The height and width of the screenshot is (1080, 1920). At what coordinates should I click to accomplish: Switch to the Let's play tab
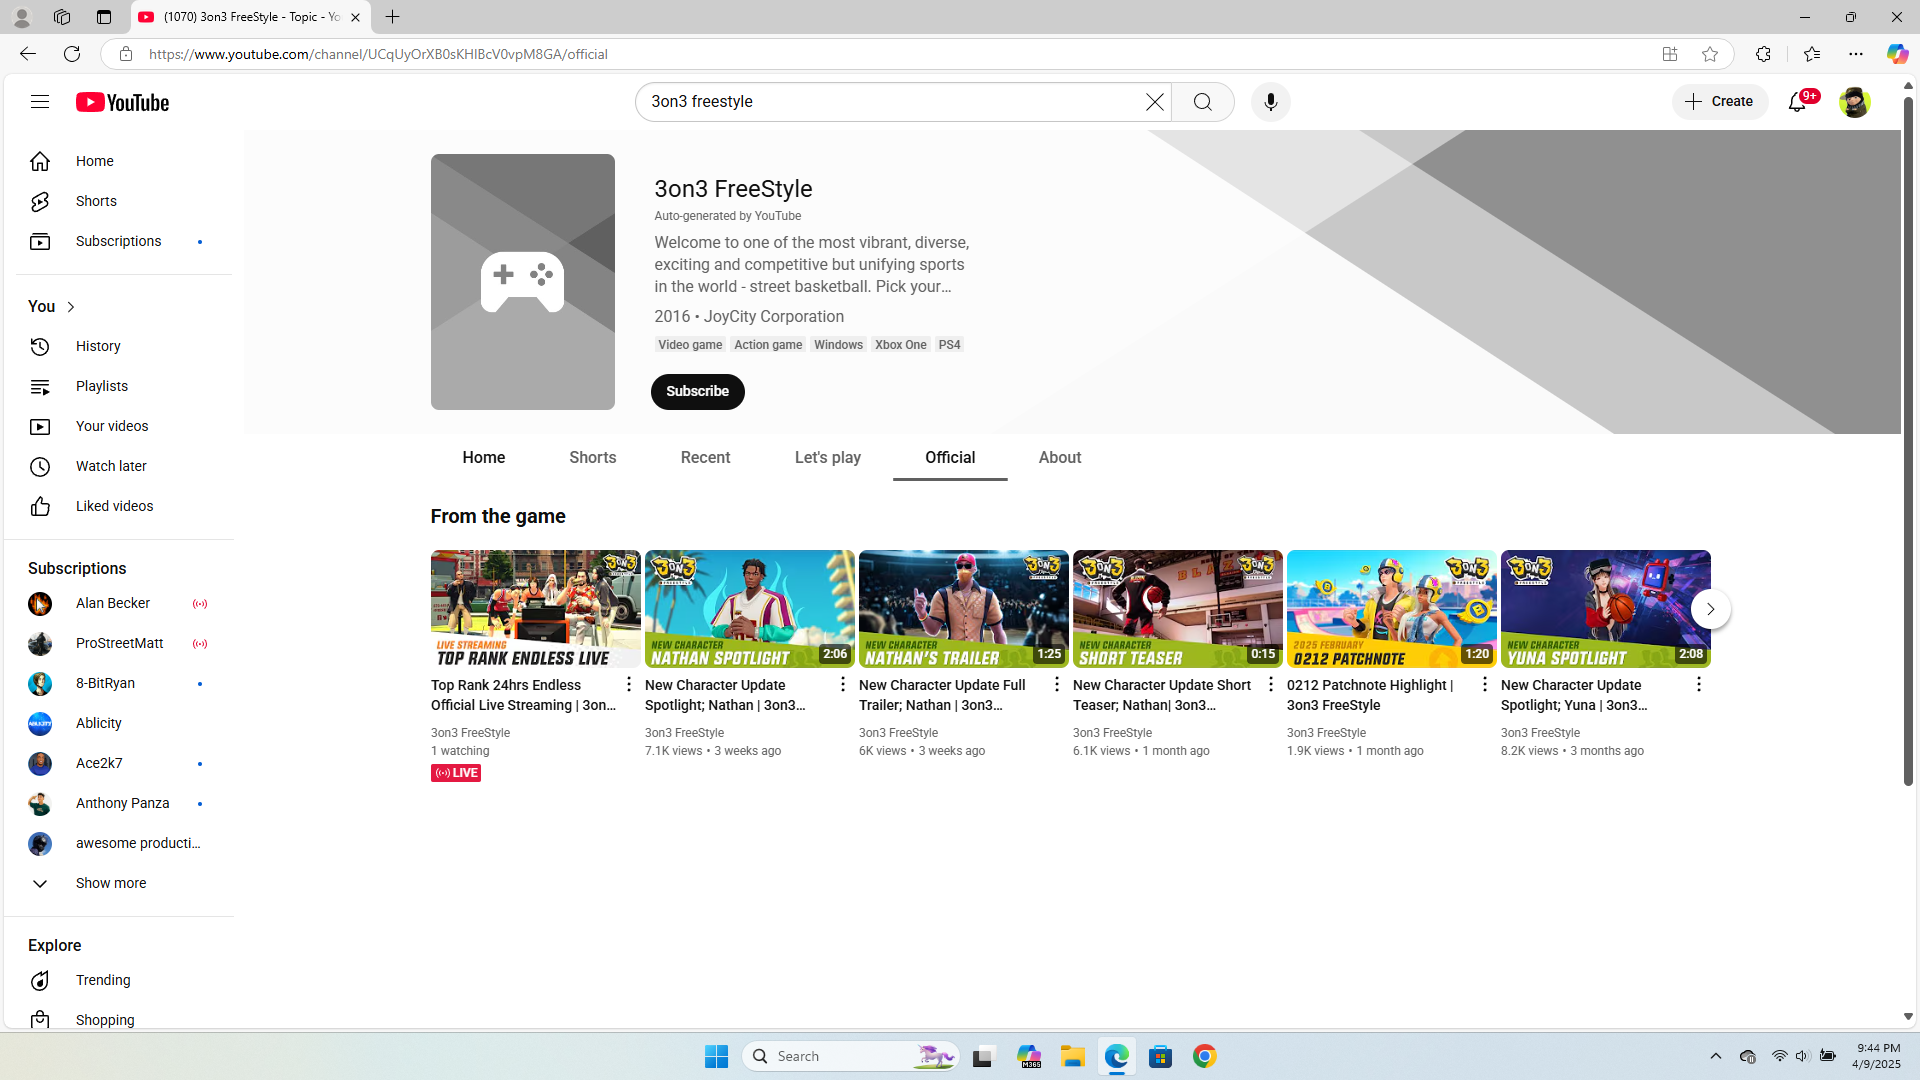pyautogui.click(x=828, y=457)
